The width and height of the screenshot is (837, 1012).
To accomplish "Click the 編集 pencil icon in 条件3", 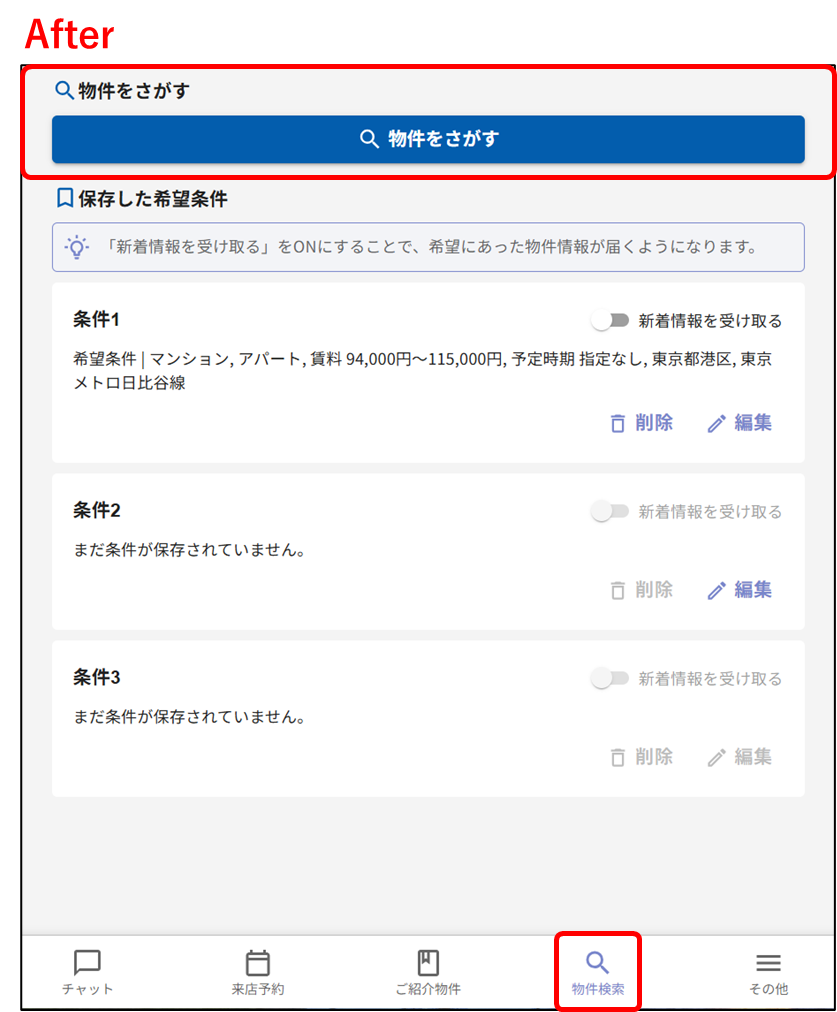I will pos(716,758).
